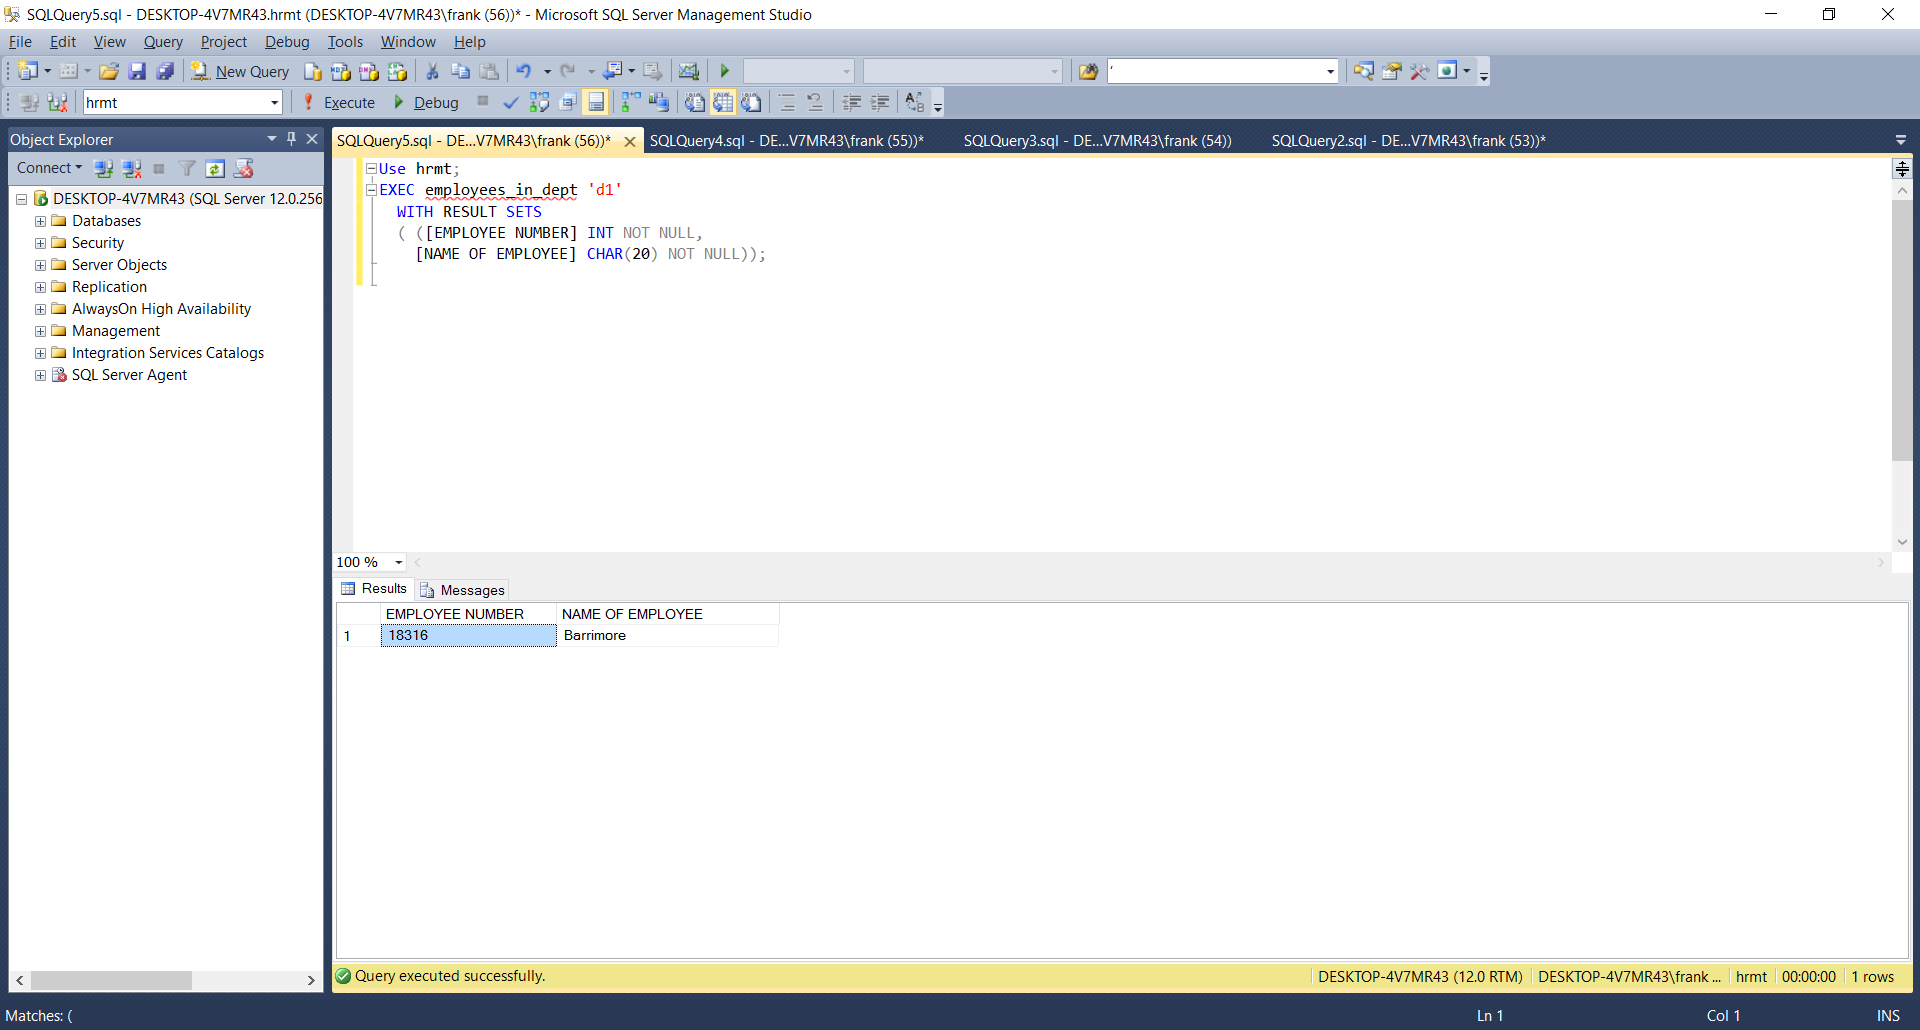Image resolution: width=1920 pixels, height=1030 pixels.
Task: Save the query with the floppy disk icon
Action: tap(137, 71)
